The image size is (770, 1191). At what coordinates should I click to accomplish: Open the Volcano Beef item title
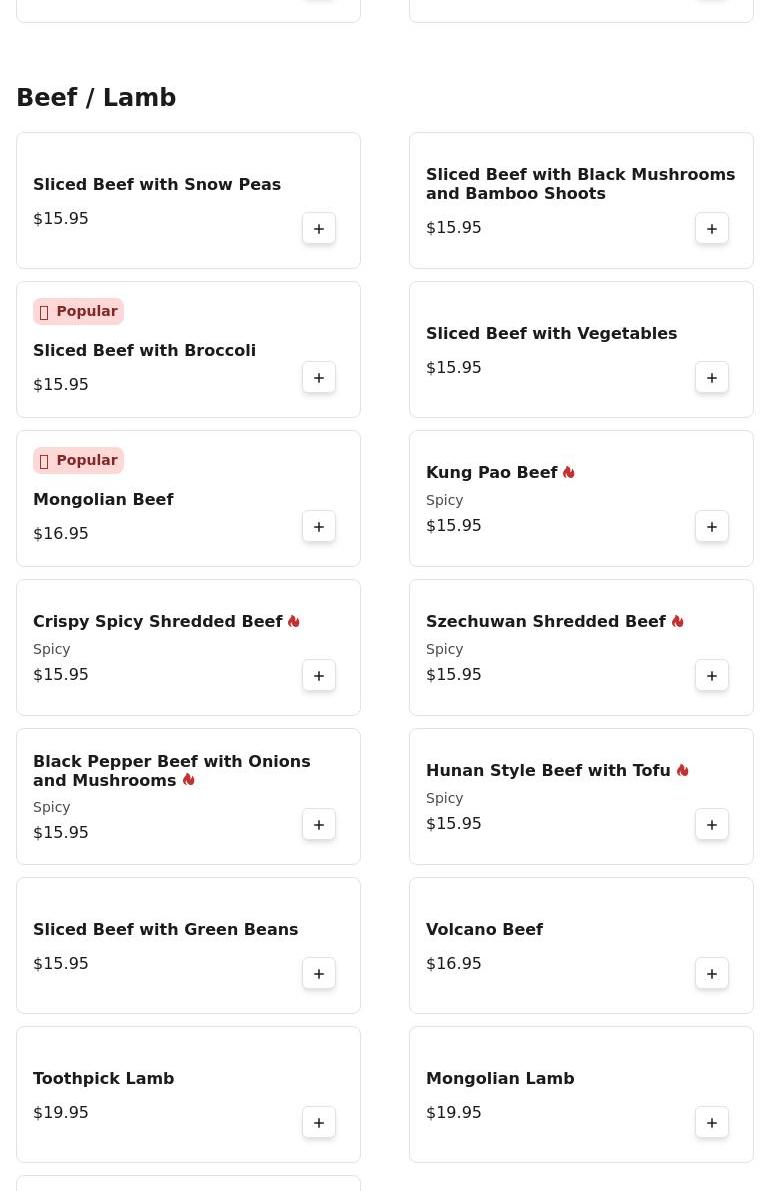tap(484, 929)
